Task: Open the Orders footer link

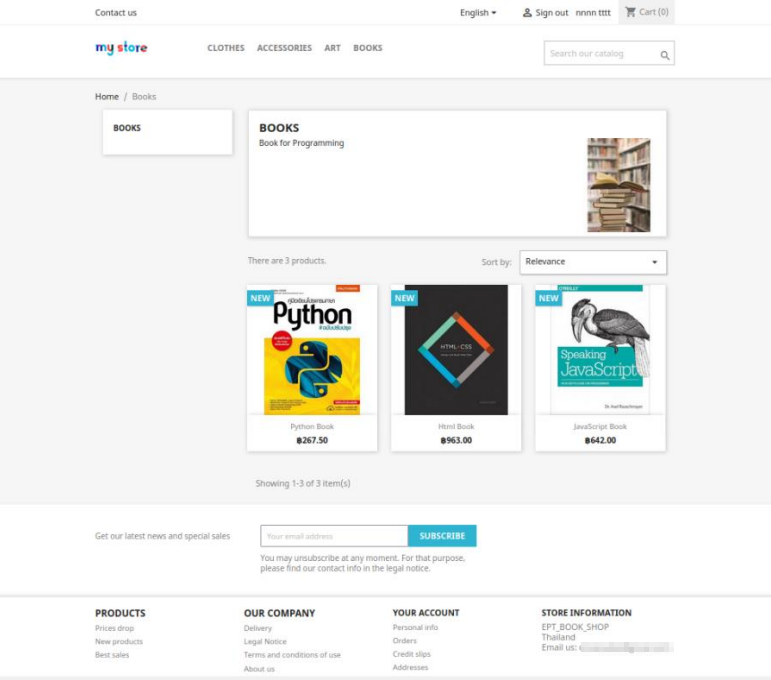Action: pos(404,640)
